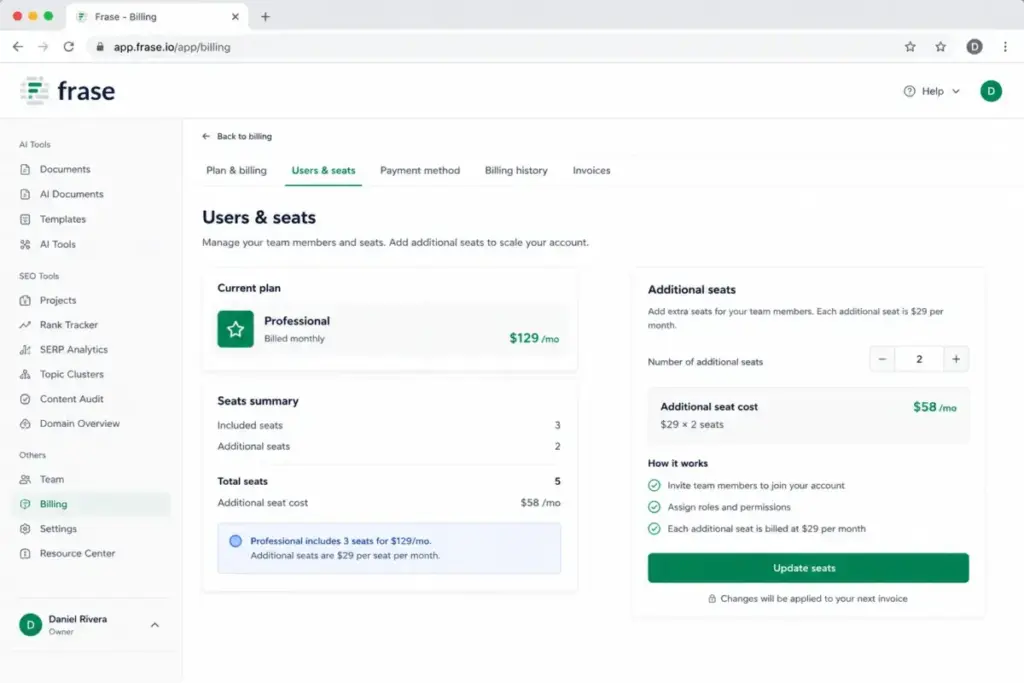Select the Billing sidebar icon
The height and width of the screenshot is (683, 1024).
click(x=25, y=504)
